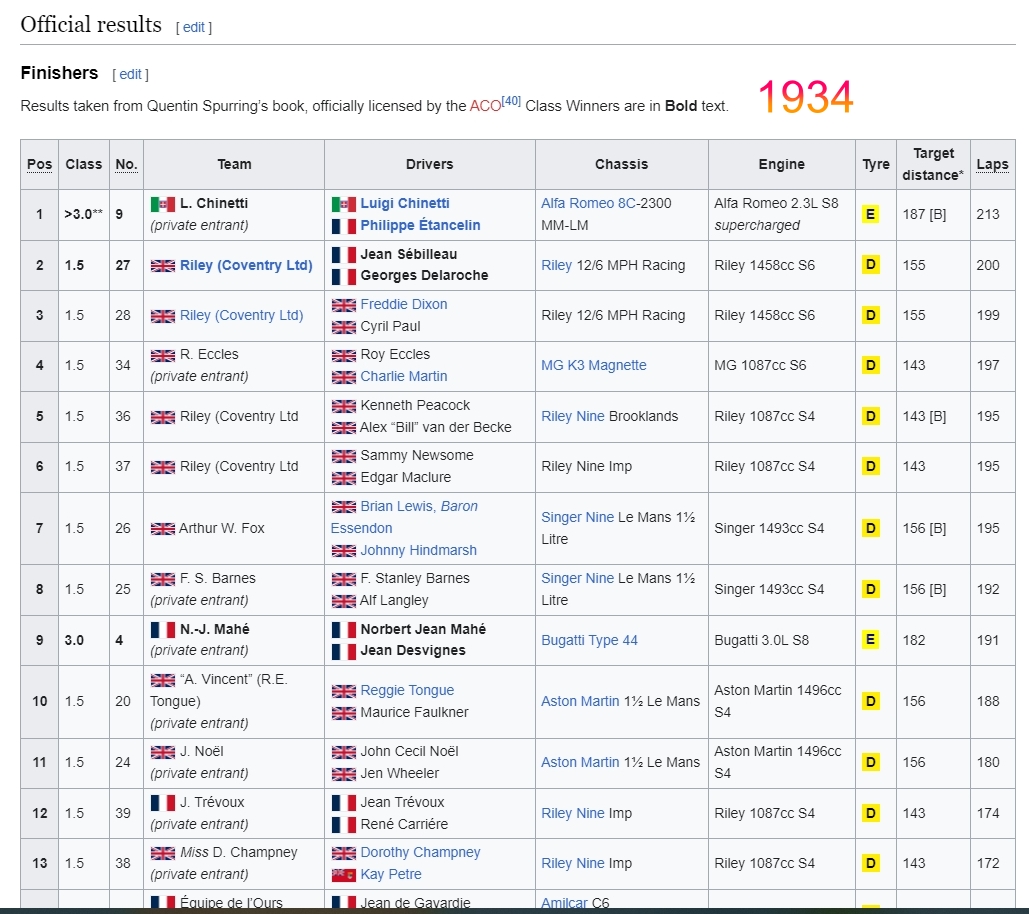The width and height of the screenshot is (1029, 914).
Task: Click flag icon beside Kay Petre
Action: pos(344,875)
